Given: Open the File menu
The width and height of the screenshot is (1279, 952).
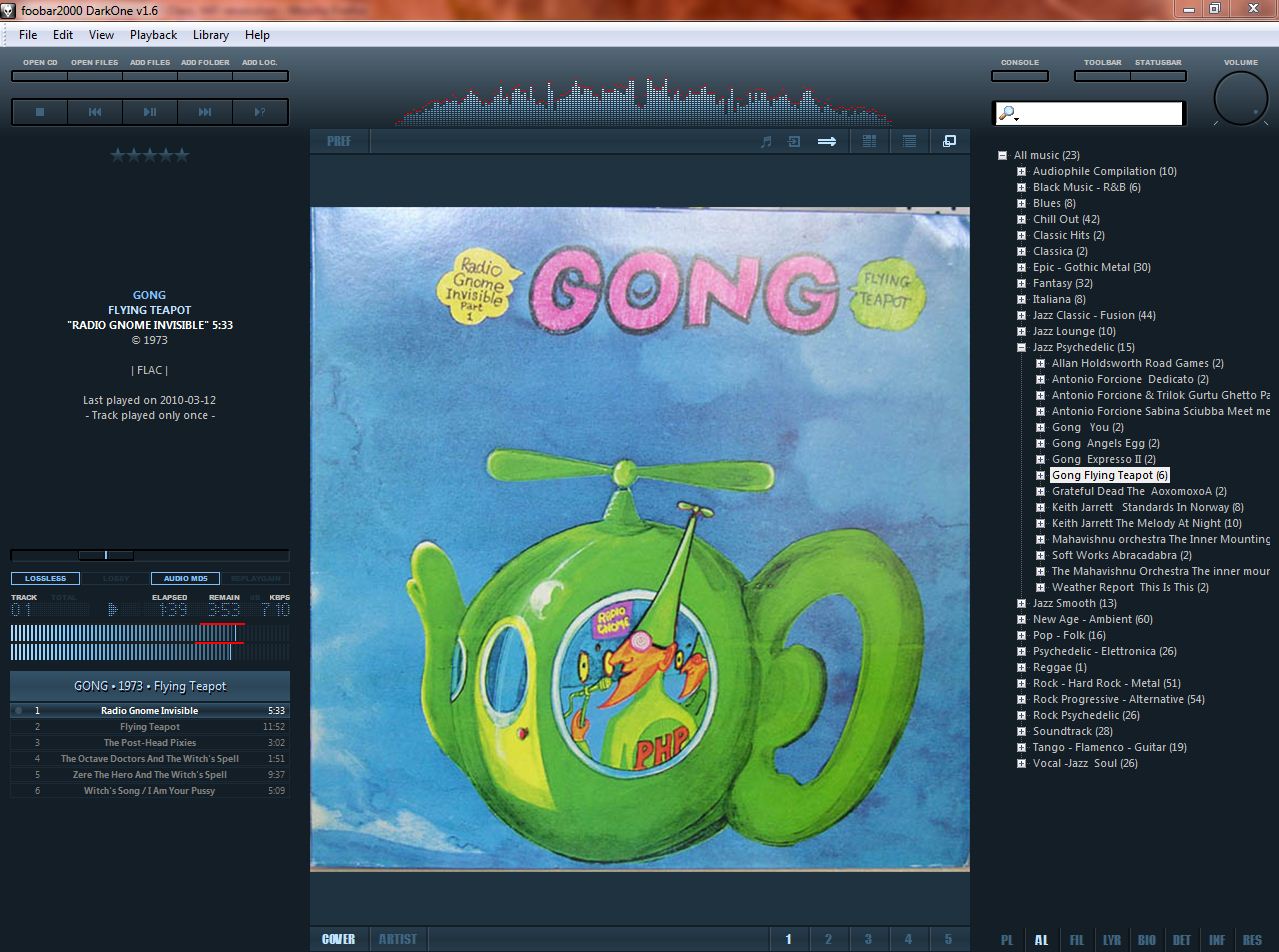Looking at the screenshot, I should tap(28, 34).
